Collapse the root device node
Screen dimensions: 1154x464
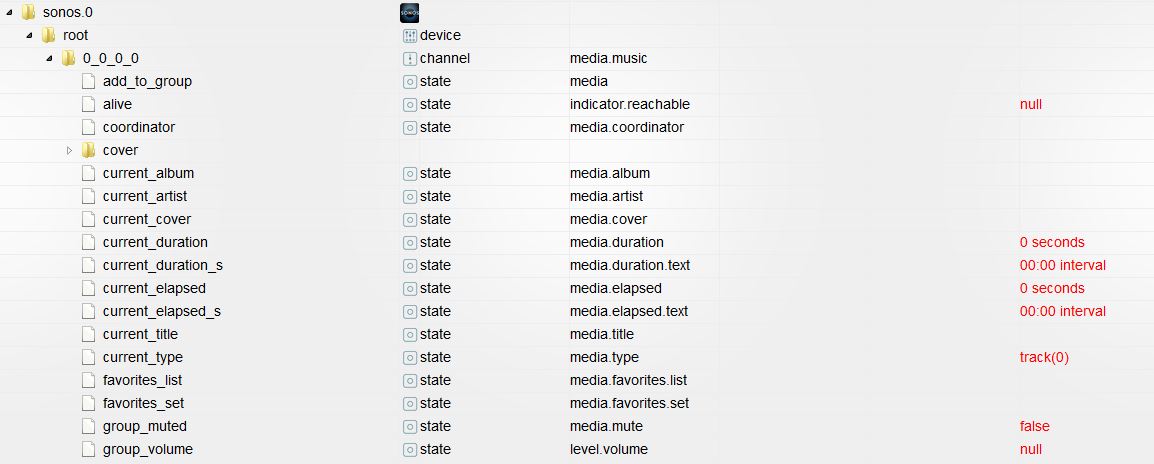(x=29, y=35)
